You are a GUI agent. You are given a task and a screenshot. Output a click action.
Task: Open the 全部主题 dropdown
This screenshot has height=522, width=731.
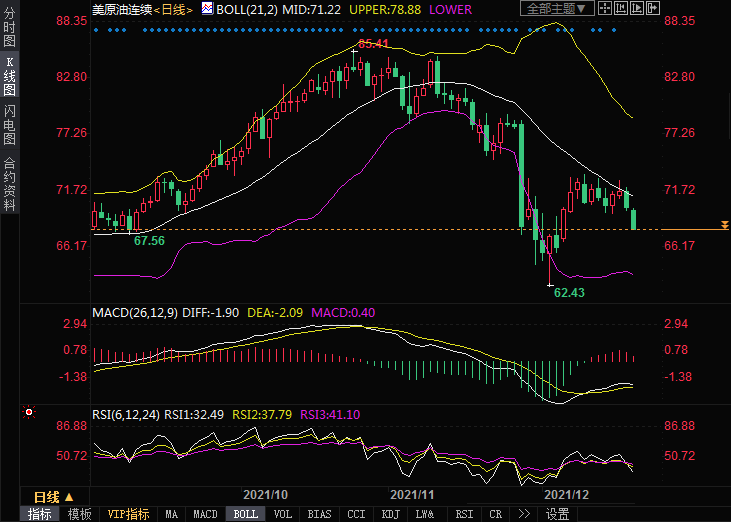(558, 8)
